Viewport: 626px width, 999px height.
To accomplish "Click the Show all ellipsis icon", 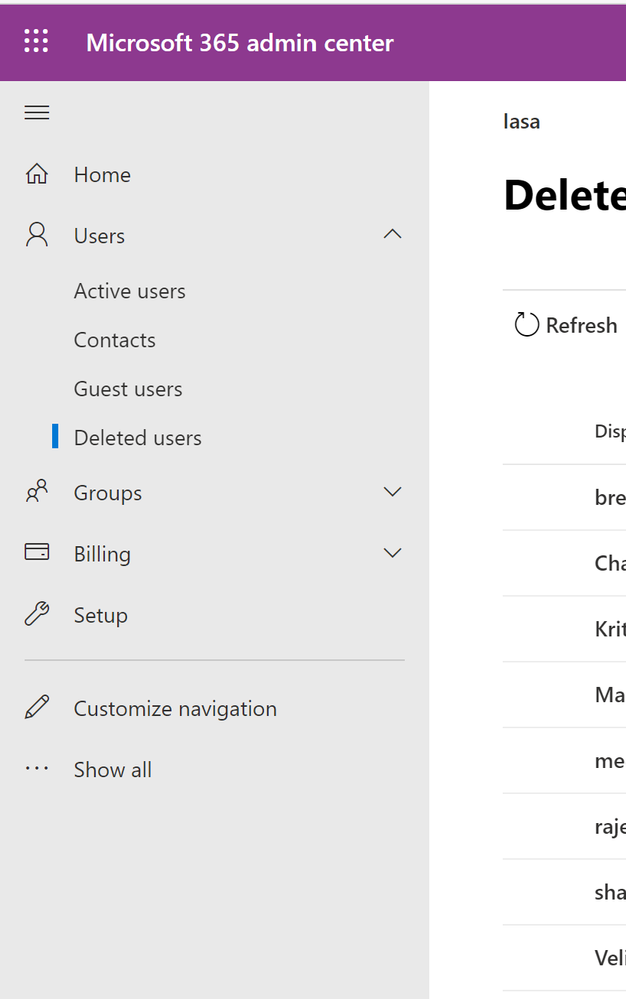I will pyautogui.click(x=36, y=768).
